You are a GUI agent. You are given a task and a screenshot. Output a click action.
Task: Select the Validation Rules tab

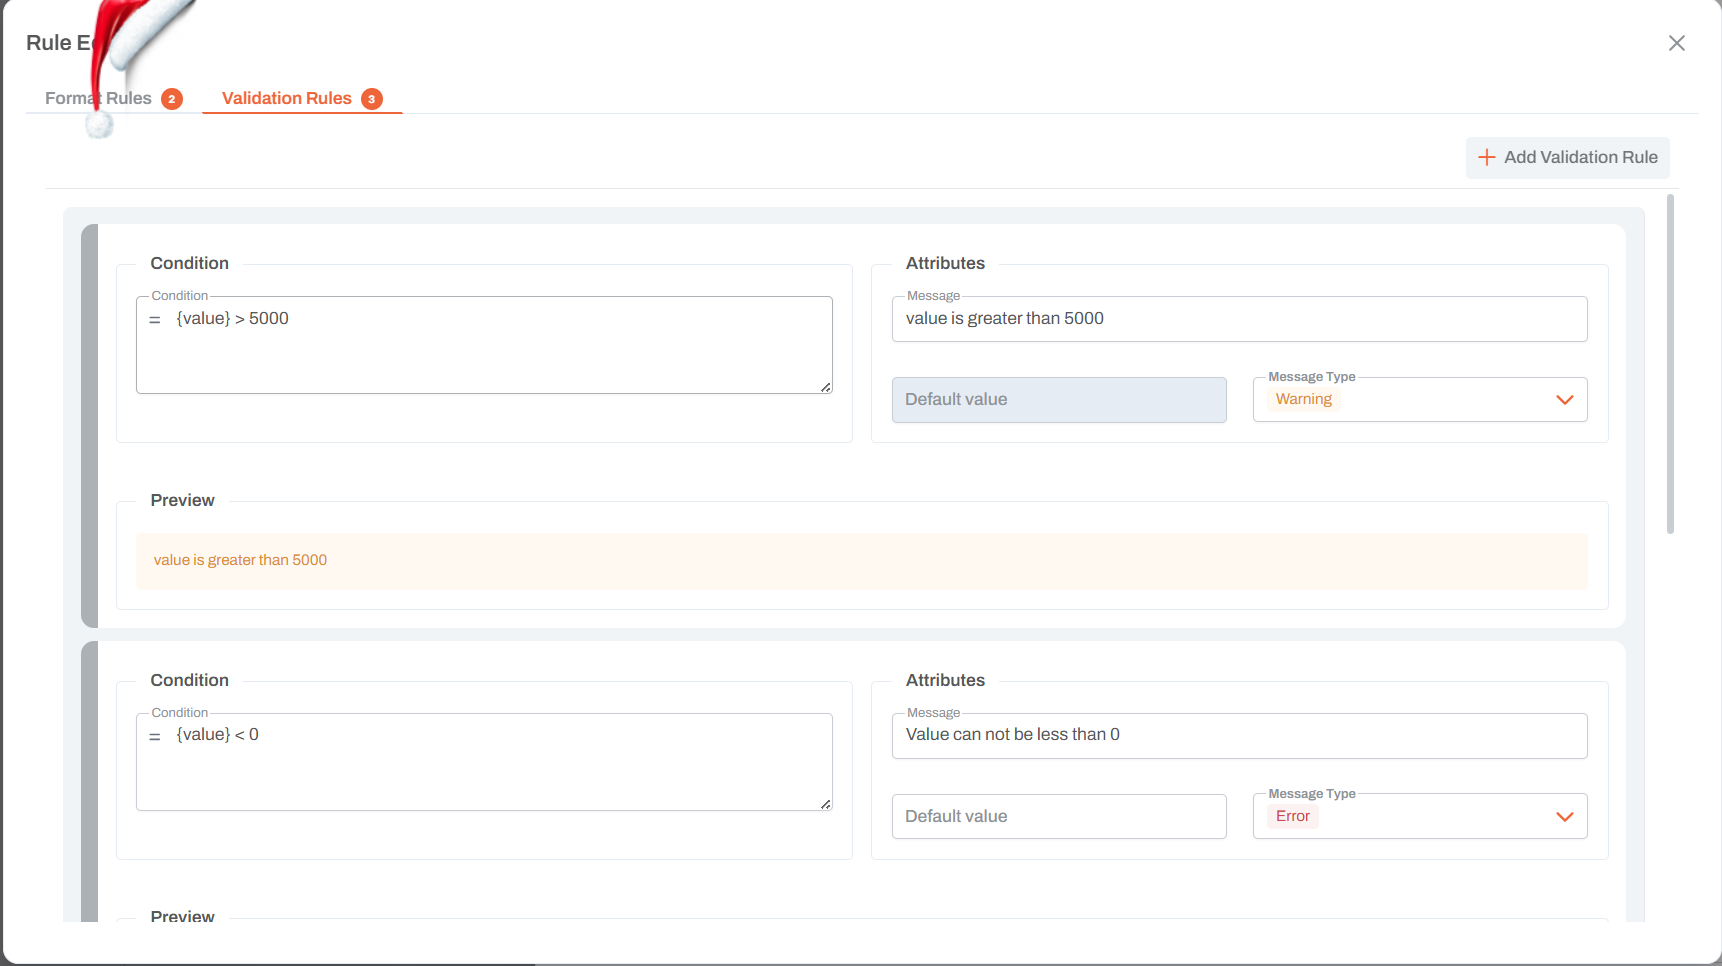(x=286, y=98)
